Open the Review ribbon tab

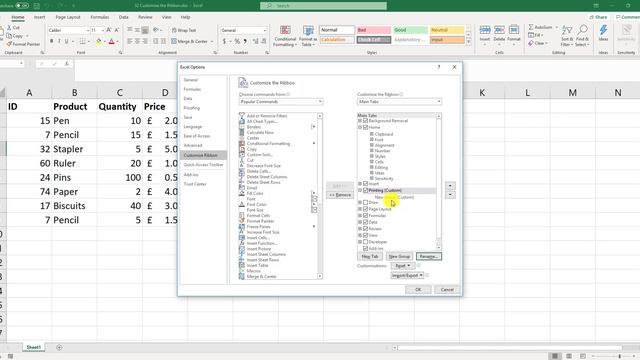pos(145,17)
